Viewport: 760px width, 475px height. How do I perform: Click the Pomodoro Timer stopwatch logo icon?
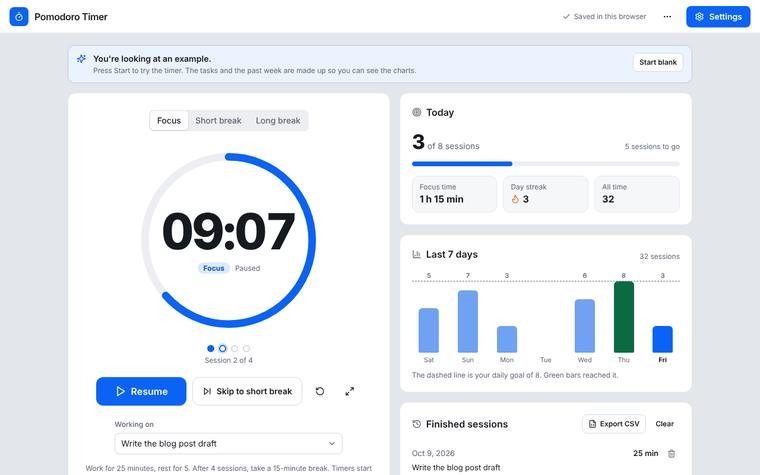coord(19,16)
